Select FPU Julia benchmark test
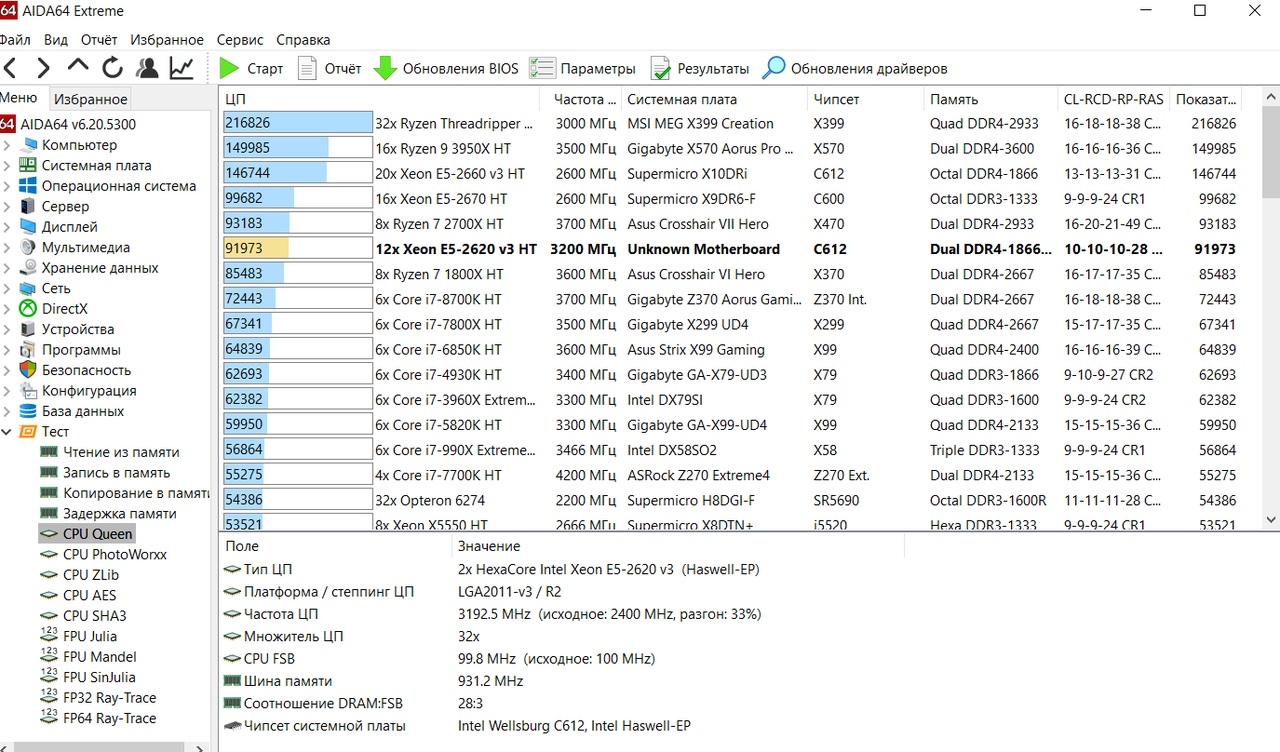 click(89, 636)
